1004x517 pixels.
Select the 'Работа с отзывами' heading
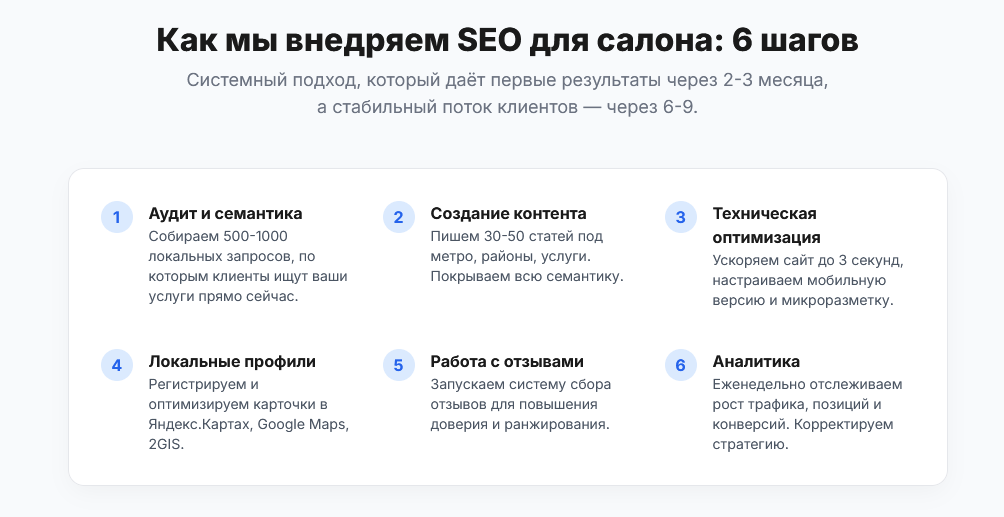pos(506,361)
